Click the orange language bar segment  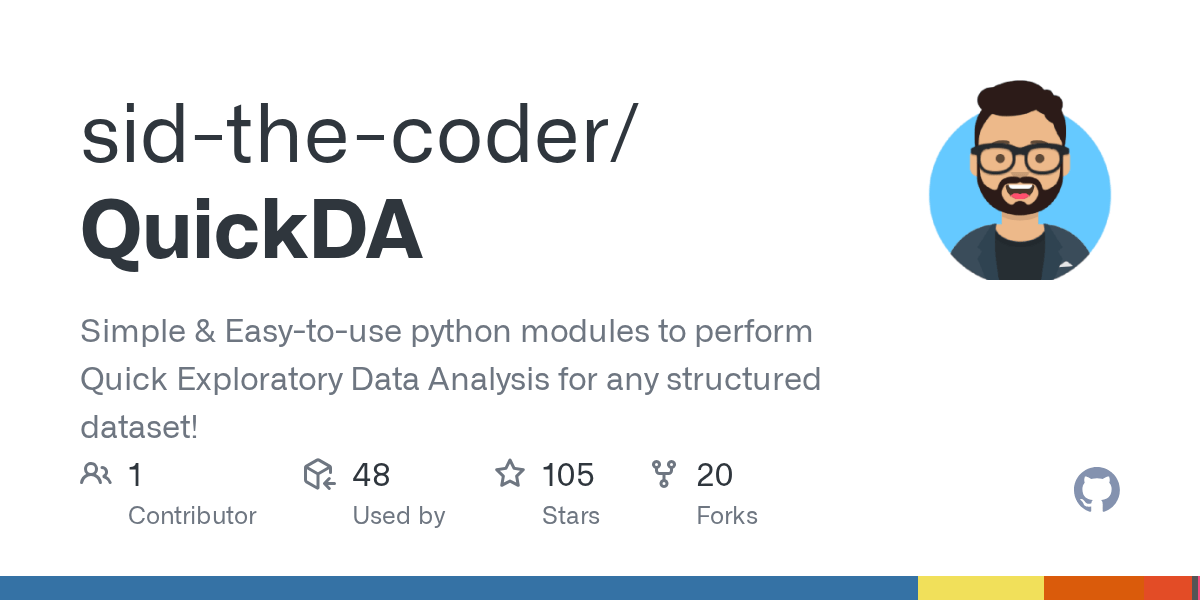pyautogui.click(x=1093, y=588)
